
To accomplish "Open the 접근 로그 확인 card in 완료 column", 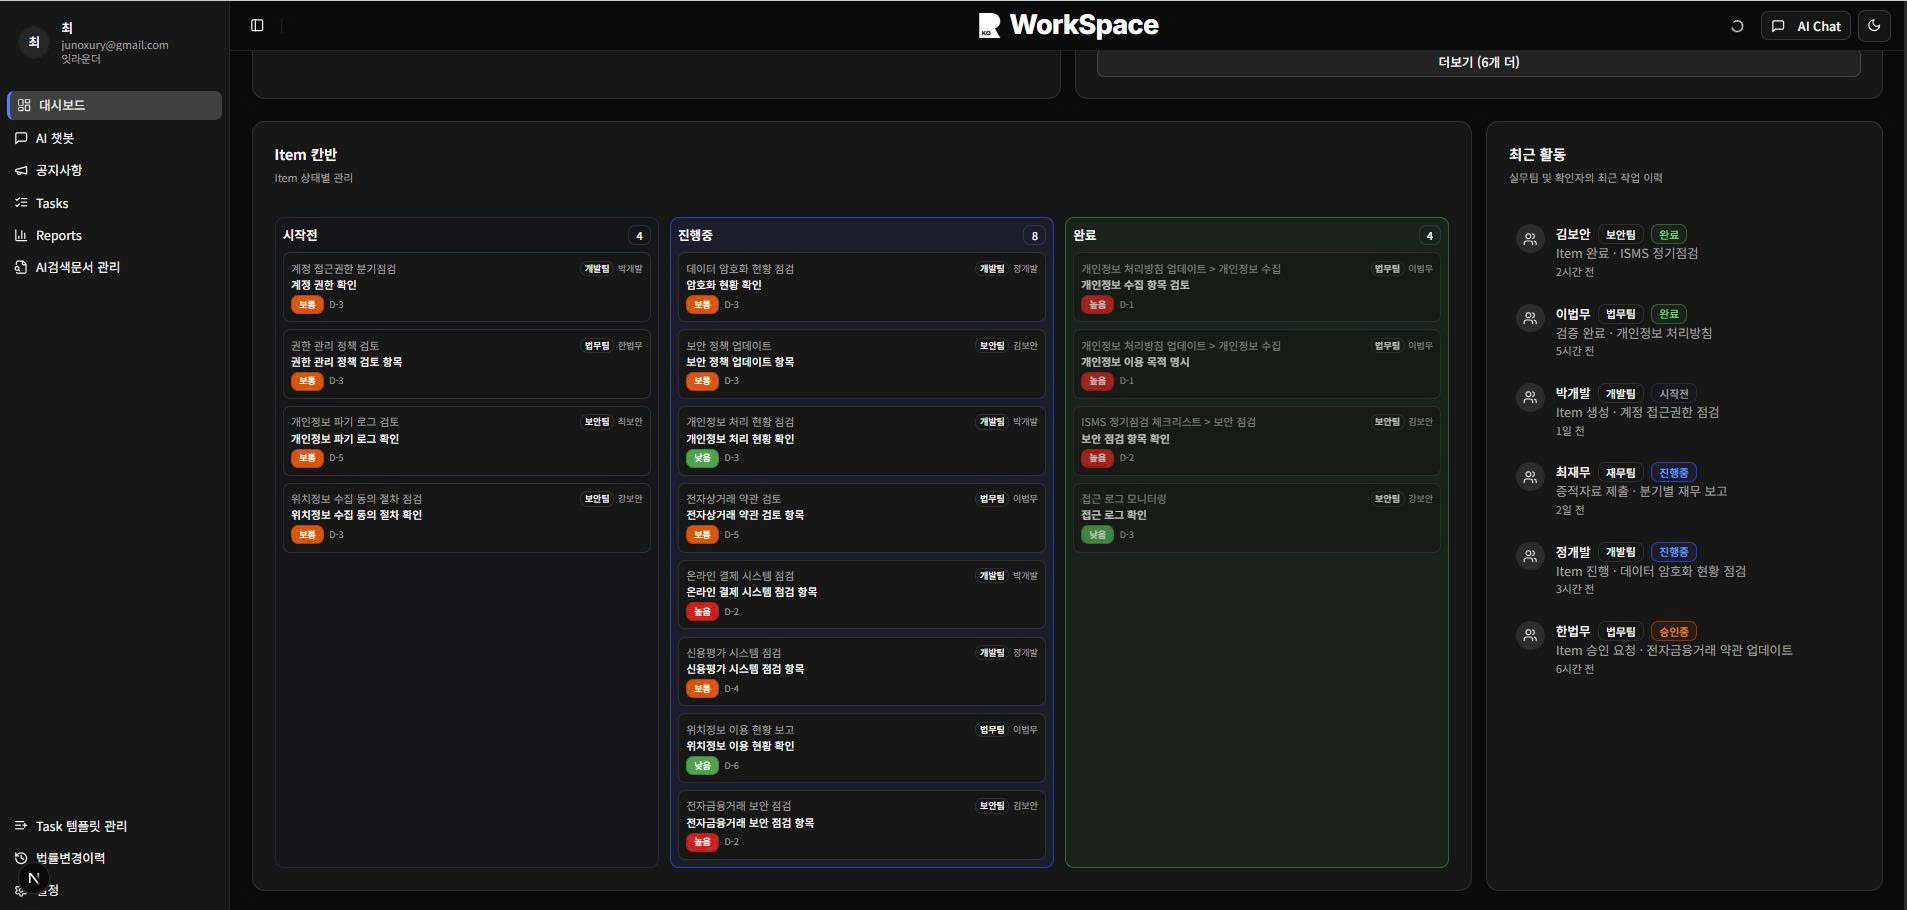I will tap(1255, 518).
